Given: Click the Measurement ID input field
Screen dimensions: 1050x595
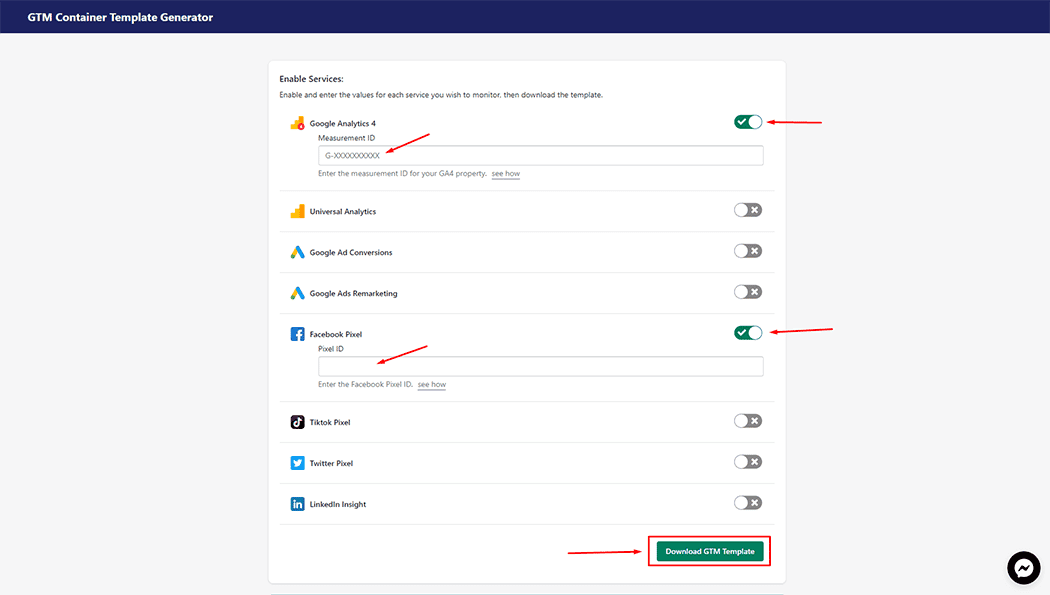Looking at the screenshot, I should pos(540,155).
